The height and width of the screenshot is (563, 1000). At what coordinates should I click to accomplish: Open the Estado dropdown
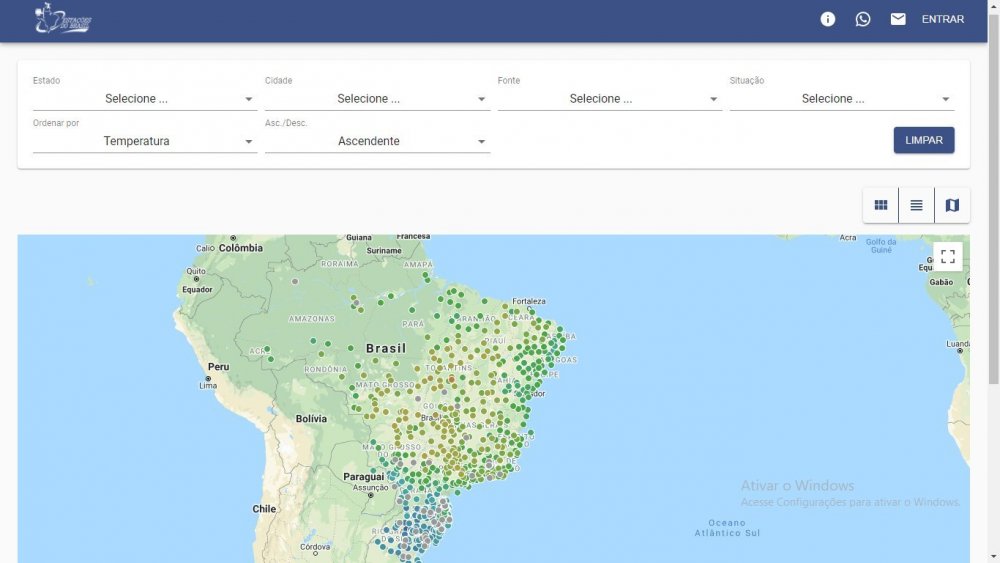[x=145, y=99]
